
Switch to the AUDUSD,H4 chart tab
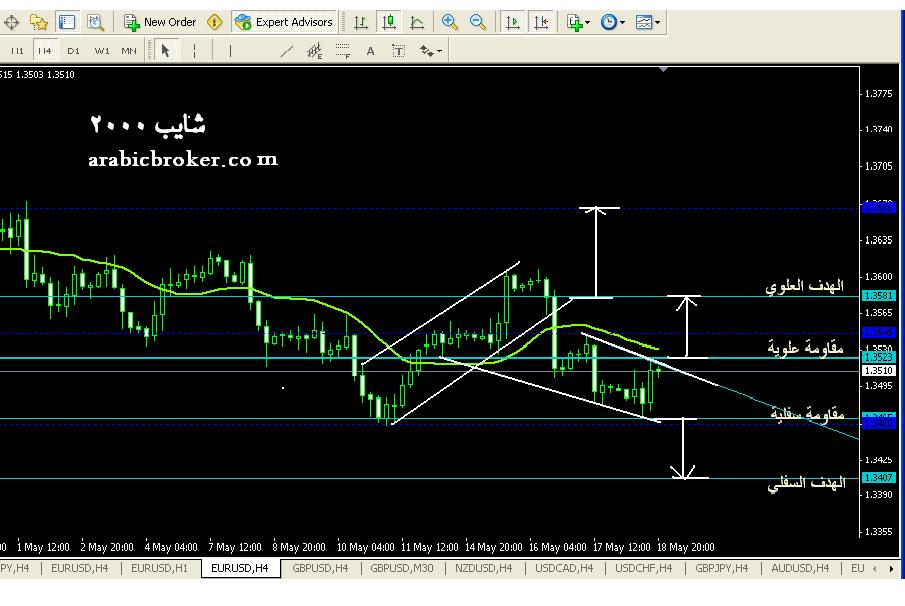tap(800, 568)
